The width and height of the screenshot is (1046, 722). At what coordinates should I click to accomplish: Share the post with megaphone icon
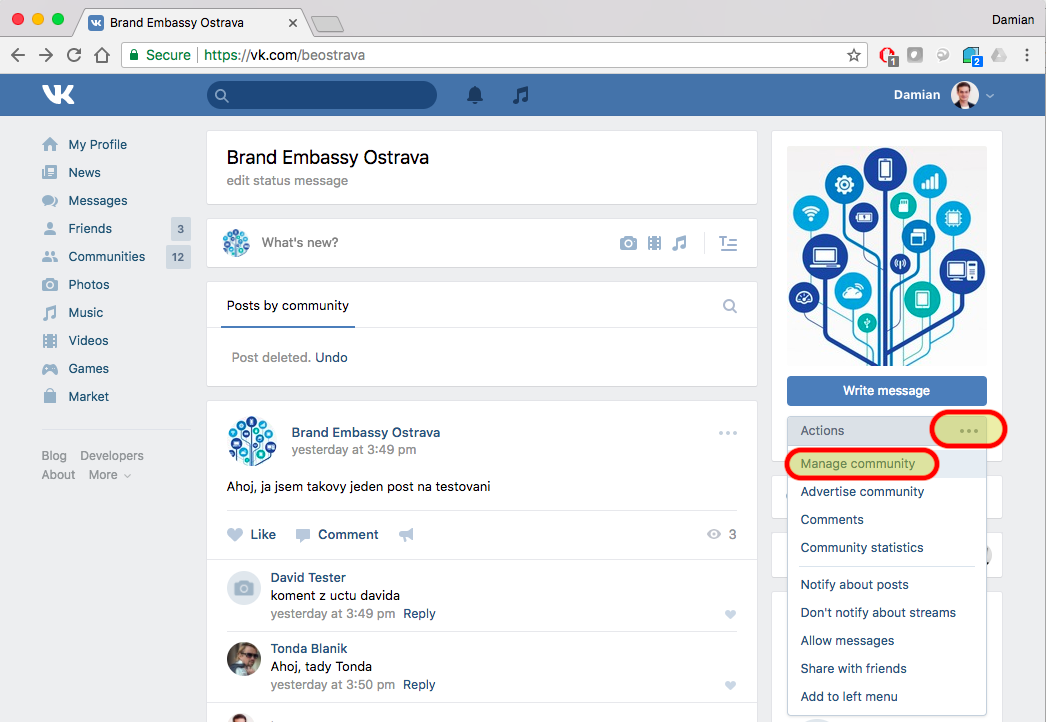(406, 534)
